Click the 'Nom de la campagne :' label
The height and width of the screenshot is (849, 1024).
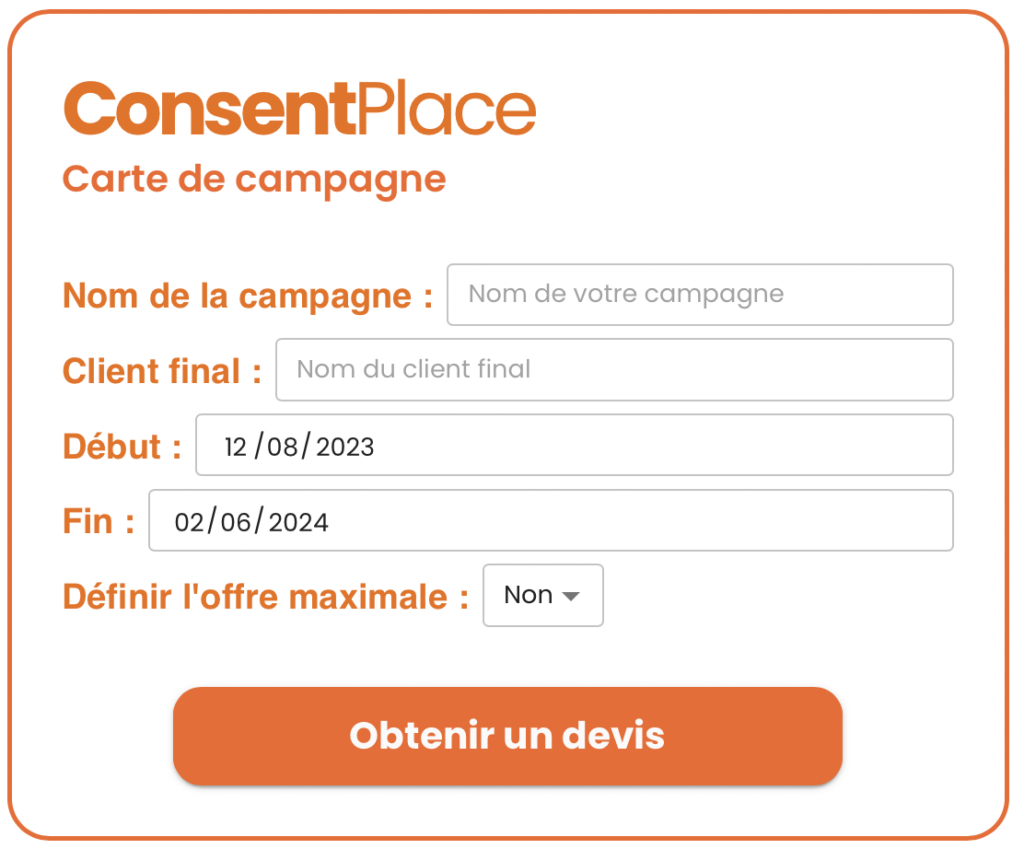(248, 296)
